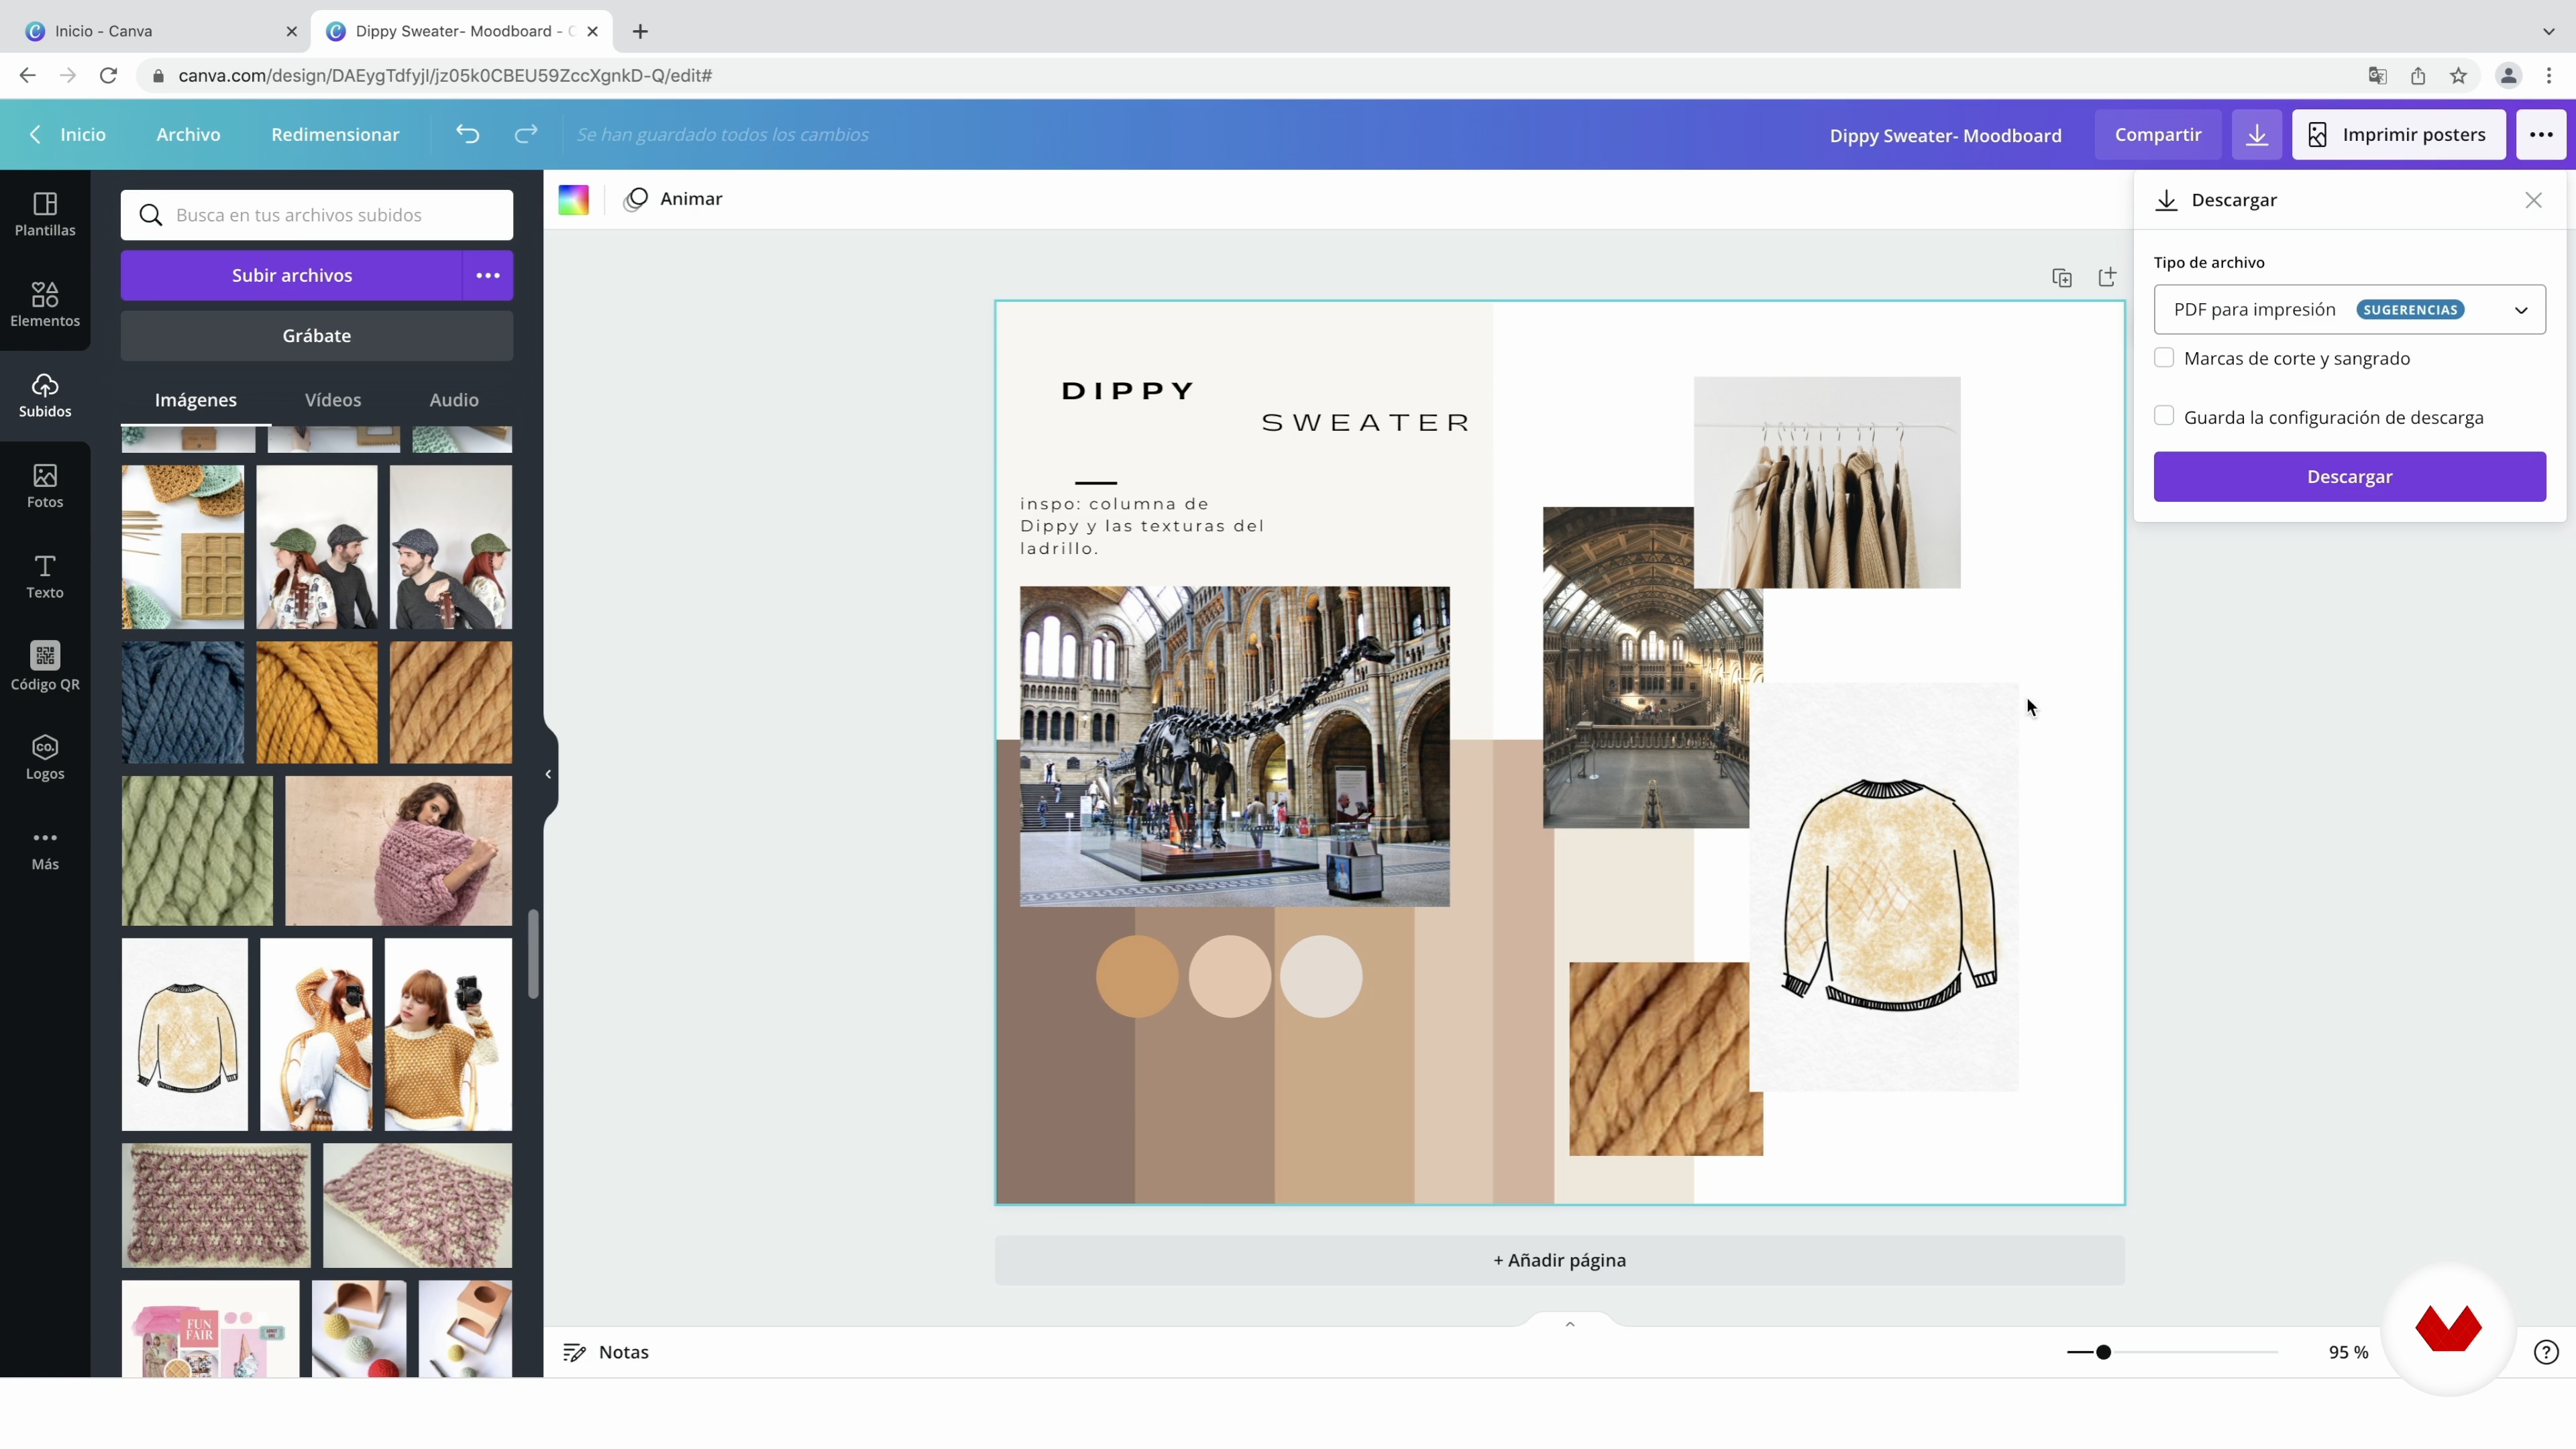Click the Inicio home button
The width and height of the screenshot is (2576, 1449).
(x=68, y=134)
